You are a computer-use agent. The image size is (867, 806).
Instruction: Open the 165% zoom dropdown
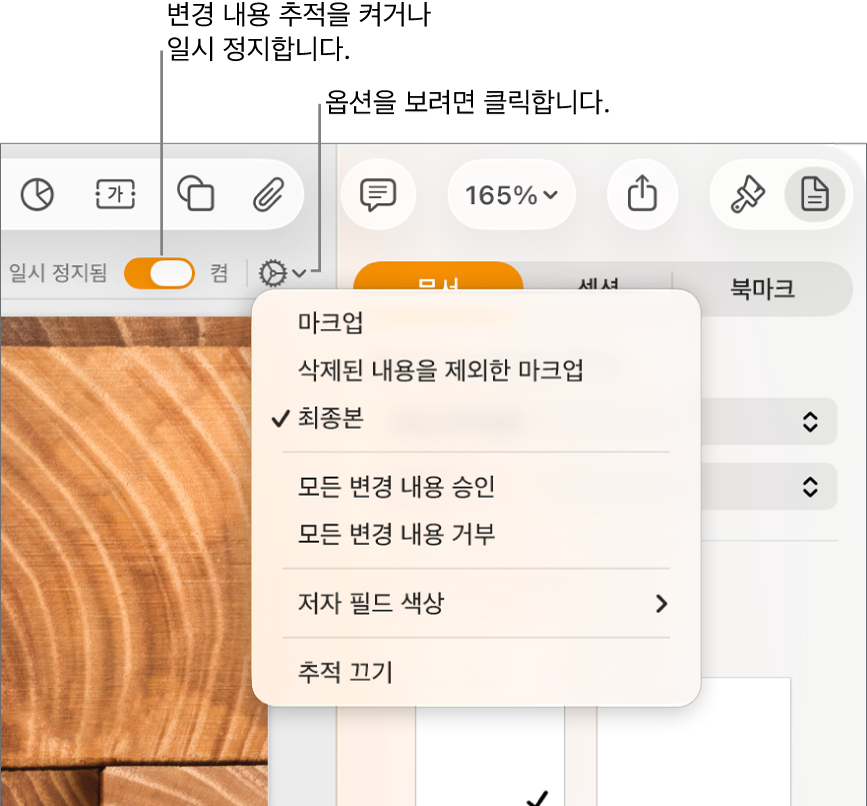(511, 195)
